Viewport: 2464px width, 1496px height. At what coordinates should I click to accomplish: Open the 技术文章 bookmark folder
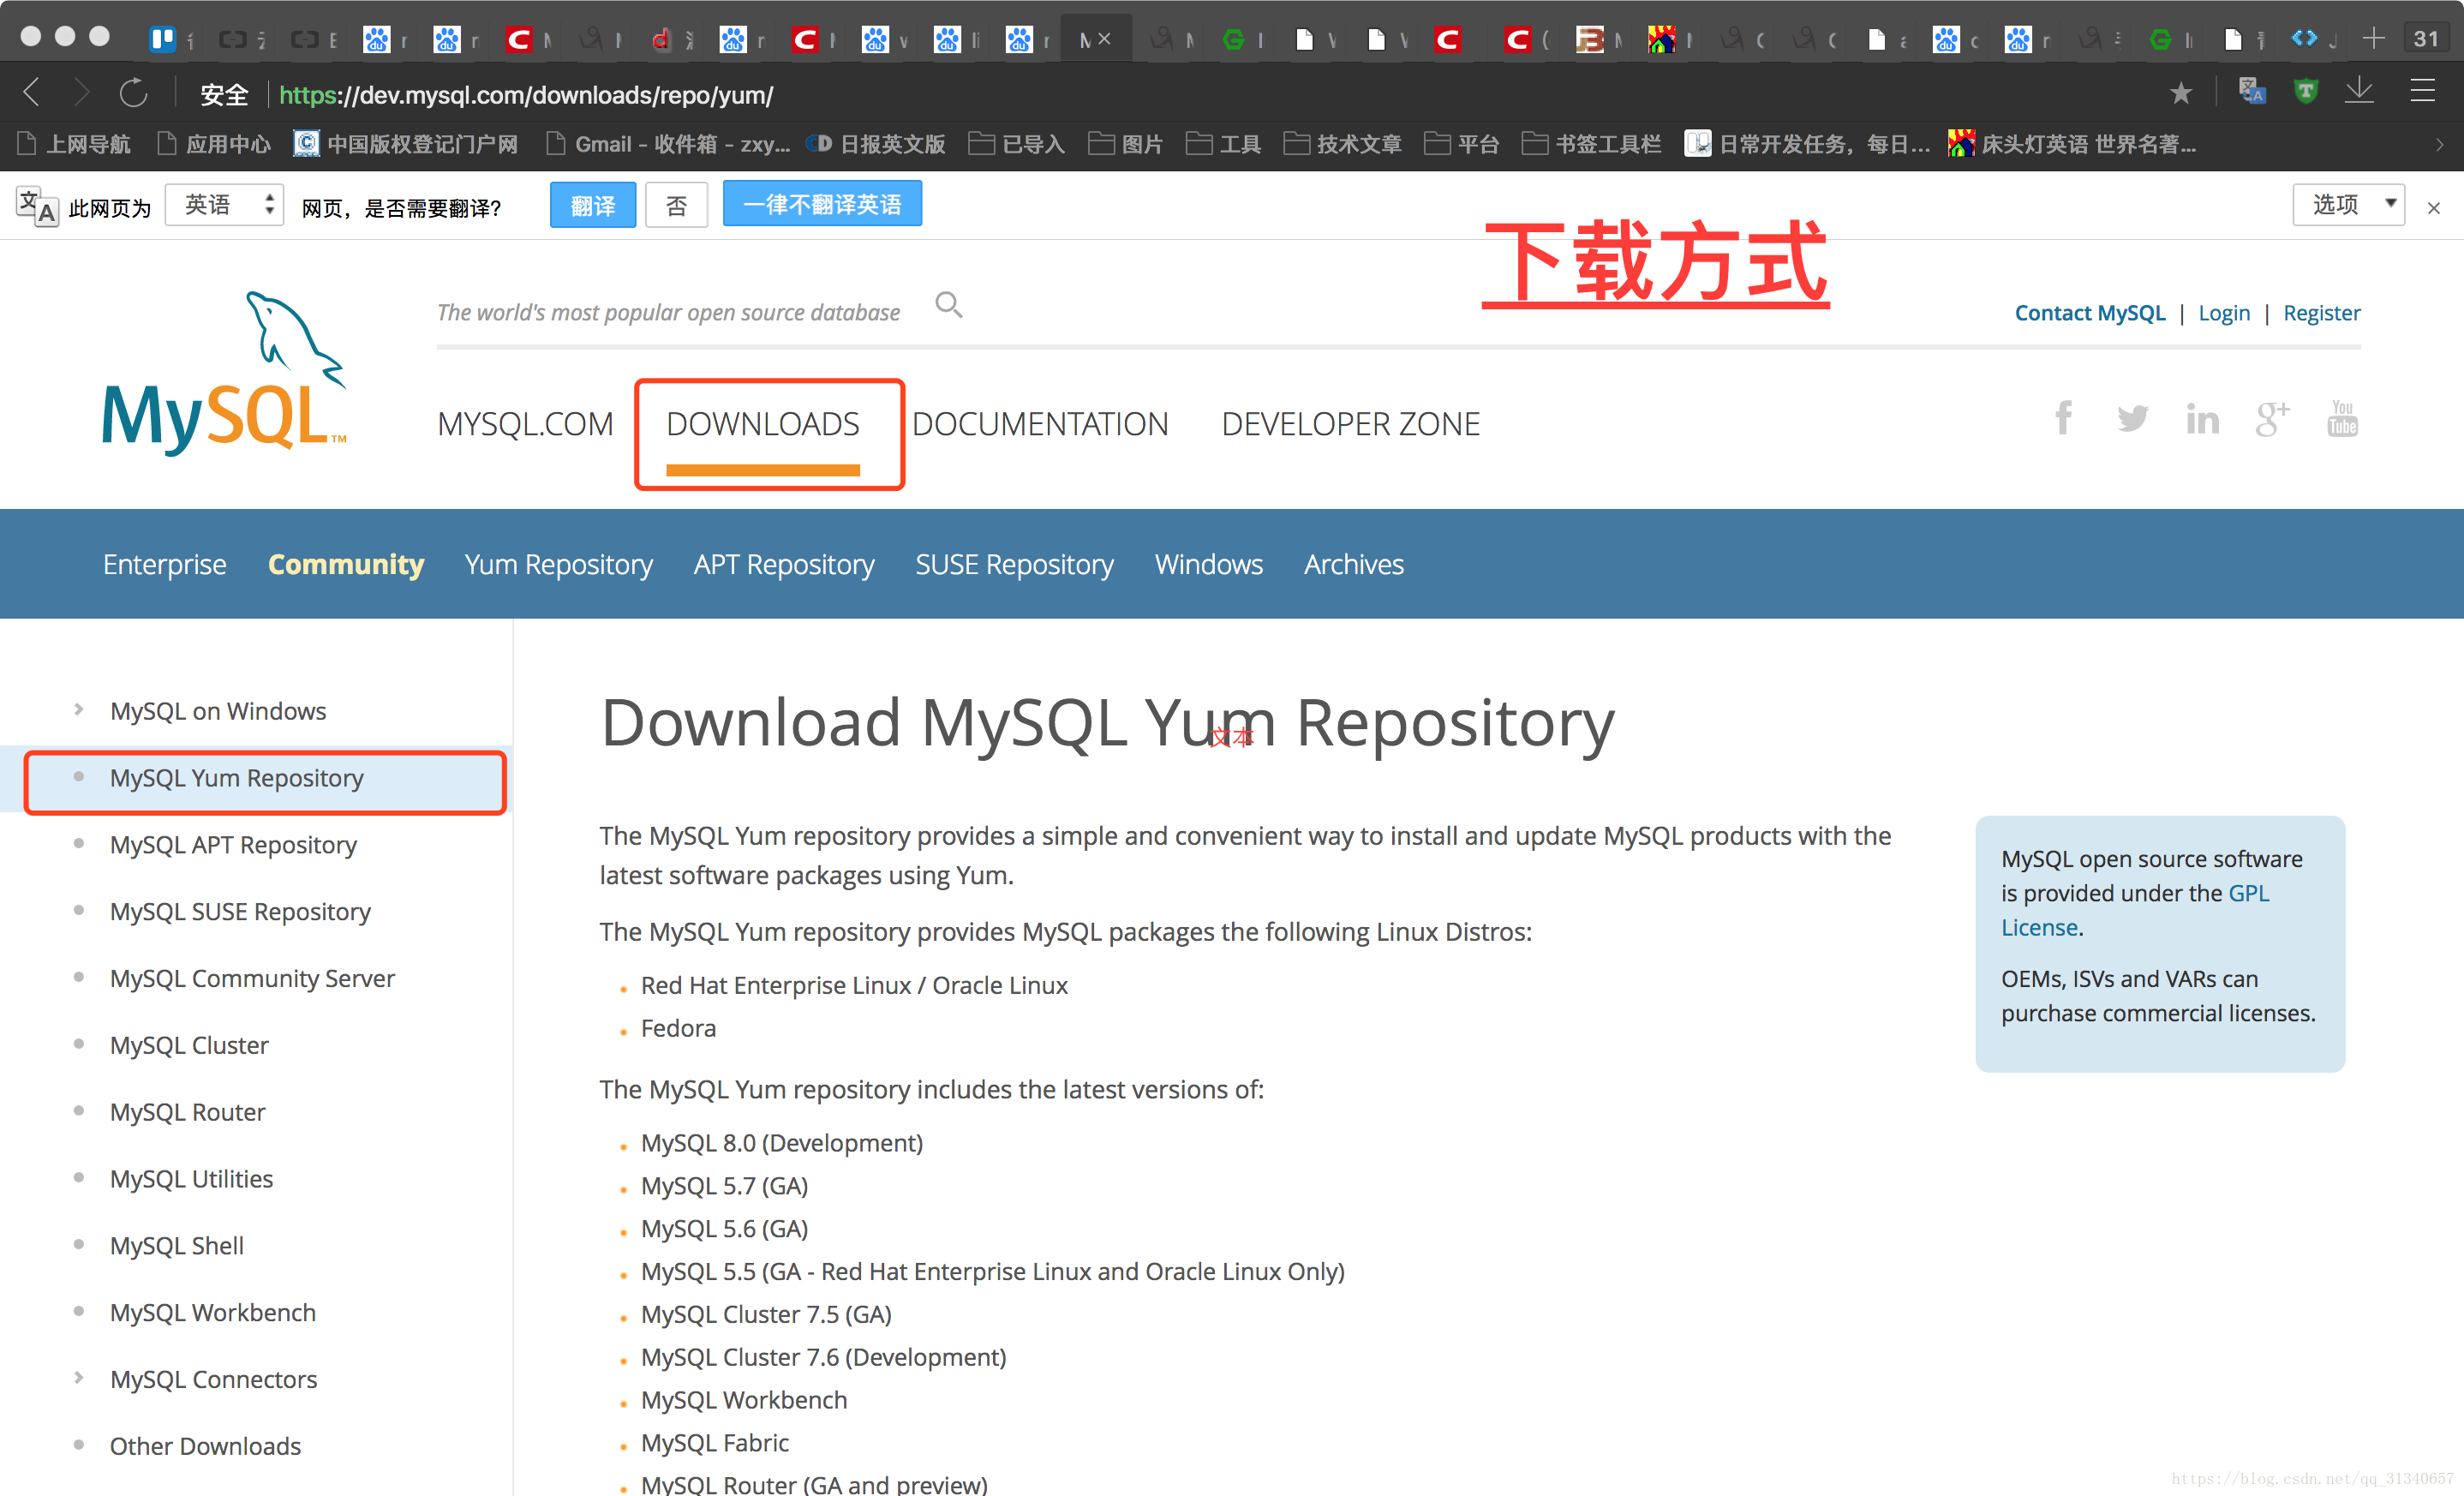click(x=1342, y=144)
